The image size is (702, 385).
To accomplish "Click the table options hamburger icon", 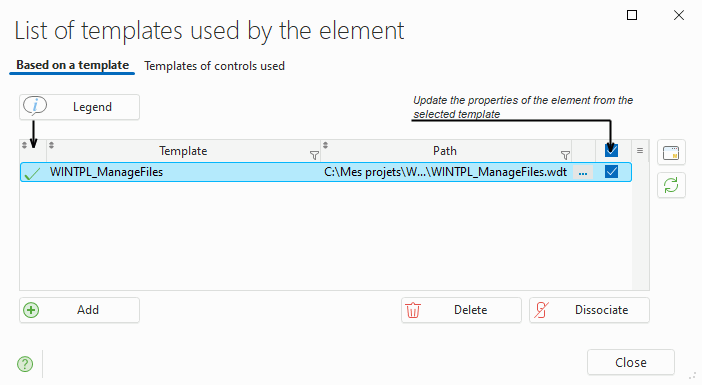I will click(640, 150).
